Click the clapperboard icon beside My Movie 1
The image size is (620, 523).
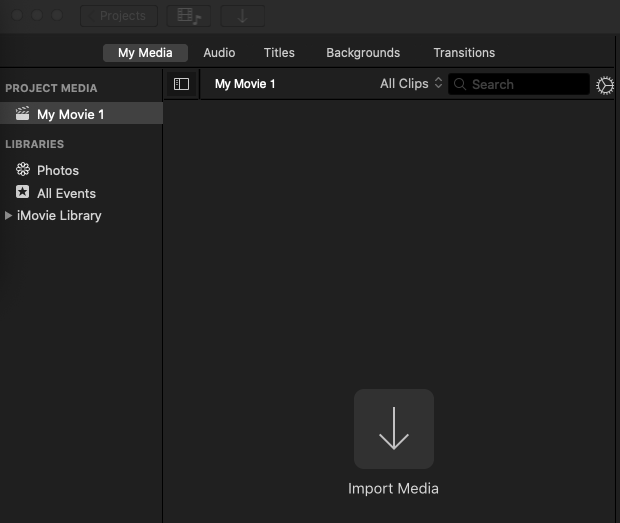pos(23,113)
